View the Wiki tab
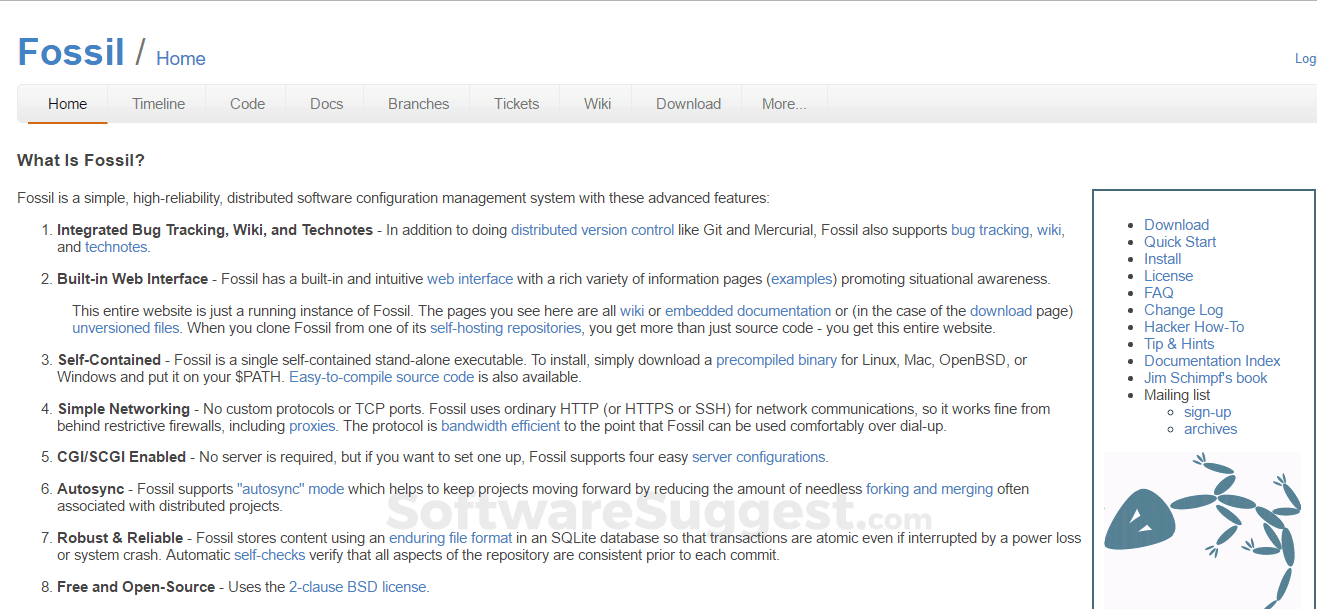The width and height of the screenshot is (1317, 609). point(597,104)
